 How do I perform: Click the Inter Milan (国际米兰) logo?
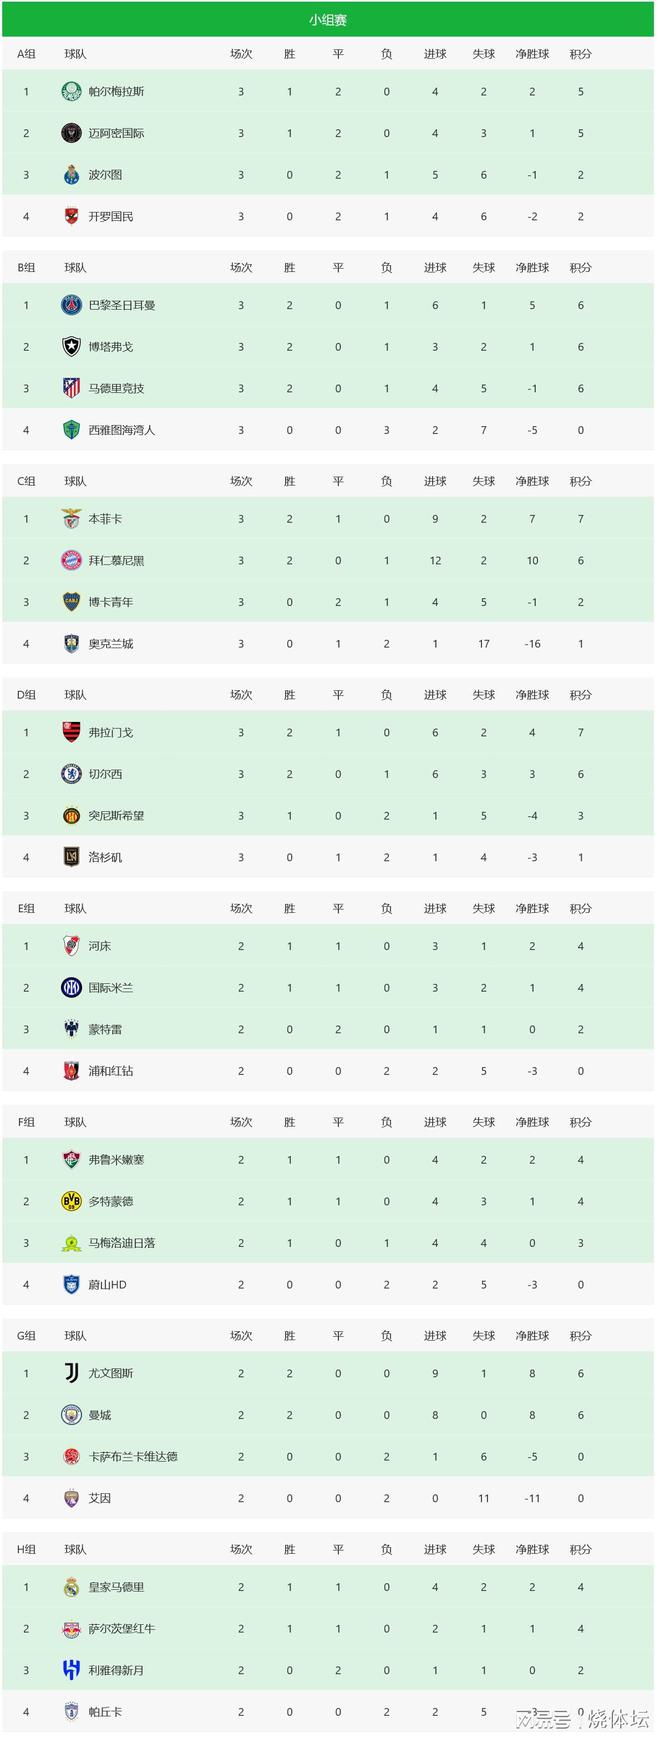pyautogui.click(x=71, y=988)
